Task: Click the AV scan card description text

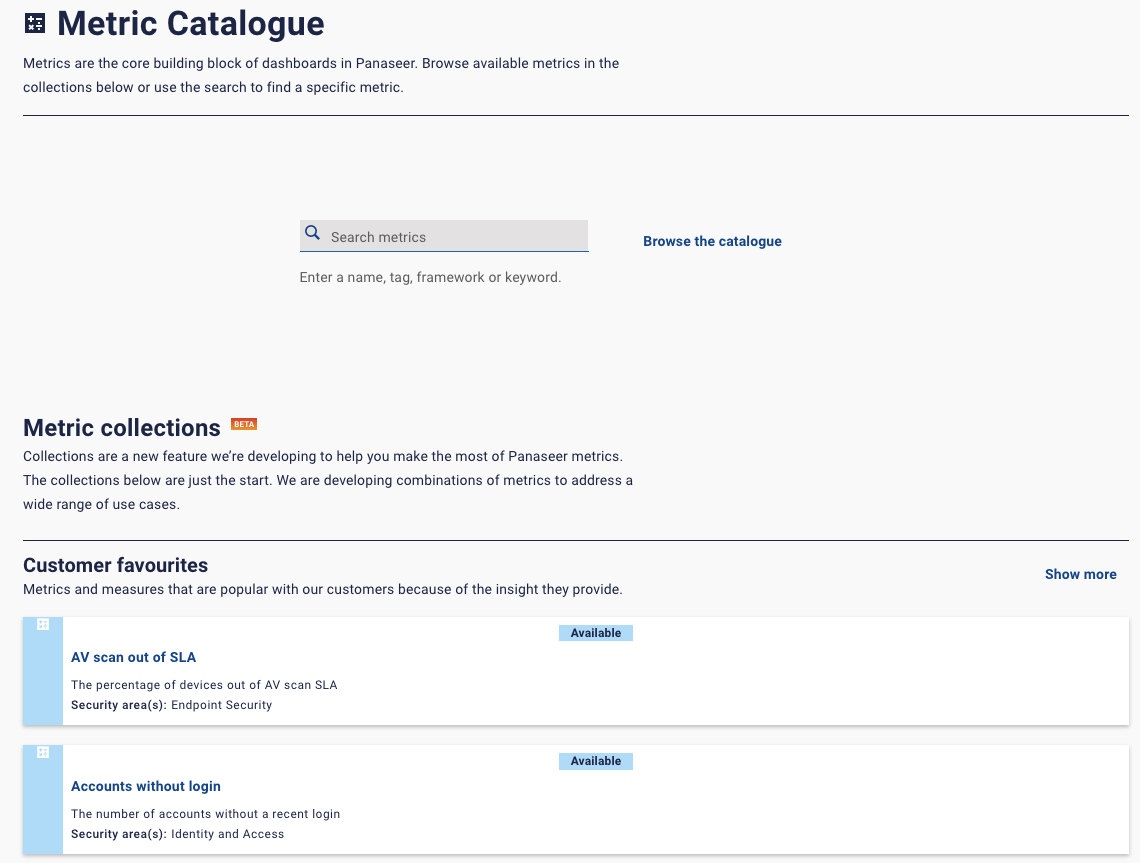Action: click(204, 685)
